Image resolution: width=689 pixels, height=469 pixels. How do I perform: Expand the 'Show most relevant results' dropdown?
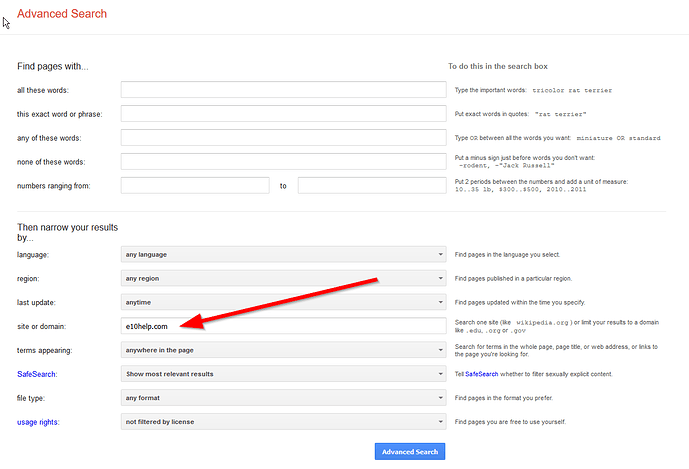click(x=282, y=374)
